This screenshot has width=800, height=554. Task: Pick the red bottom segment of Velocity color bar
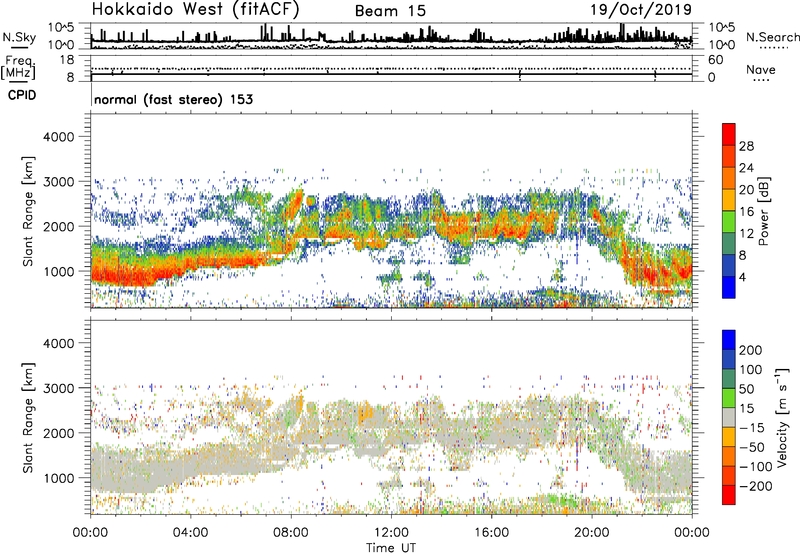729,495
